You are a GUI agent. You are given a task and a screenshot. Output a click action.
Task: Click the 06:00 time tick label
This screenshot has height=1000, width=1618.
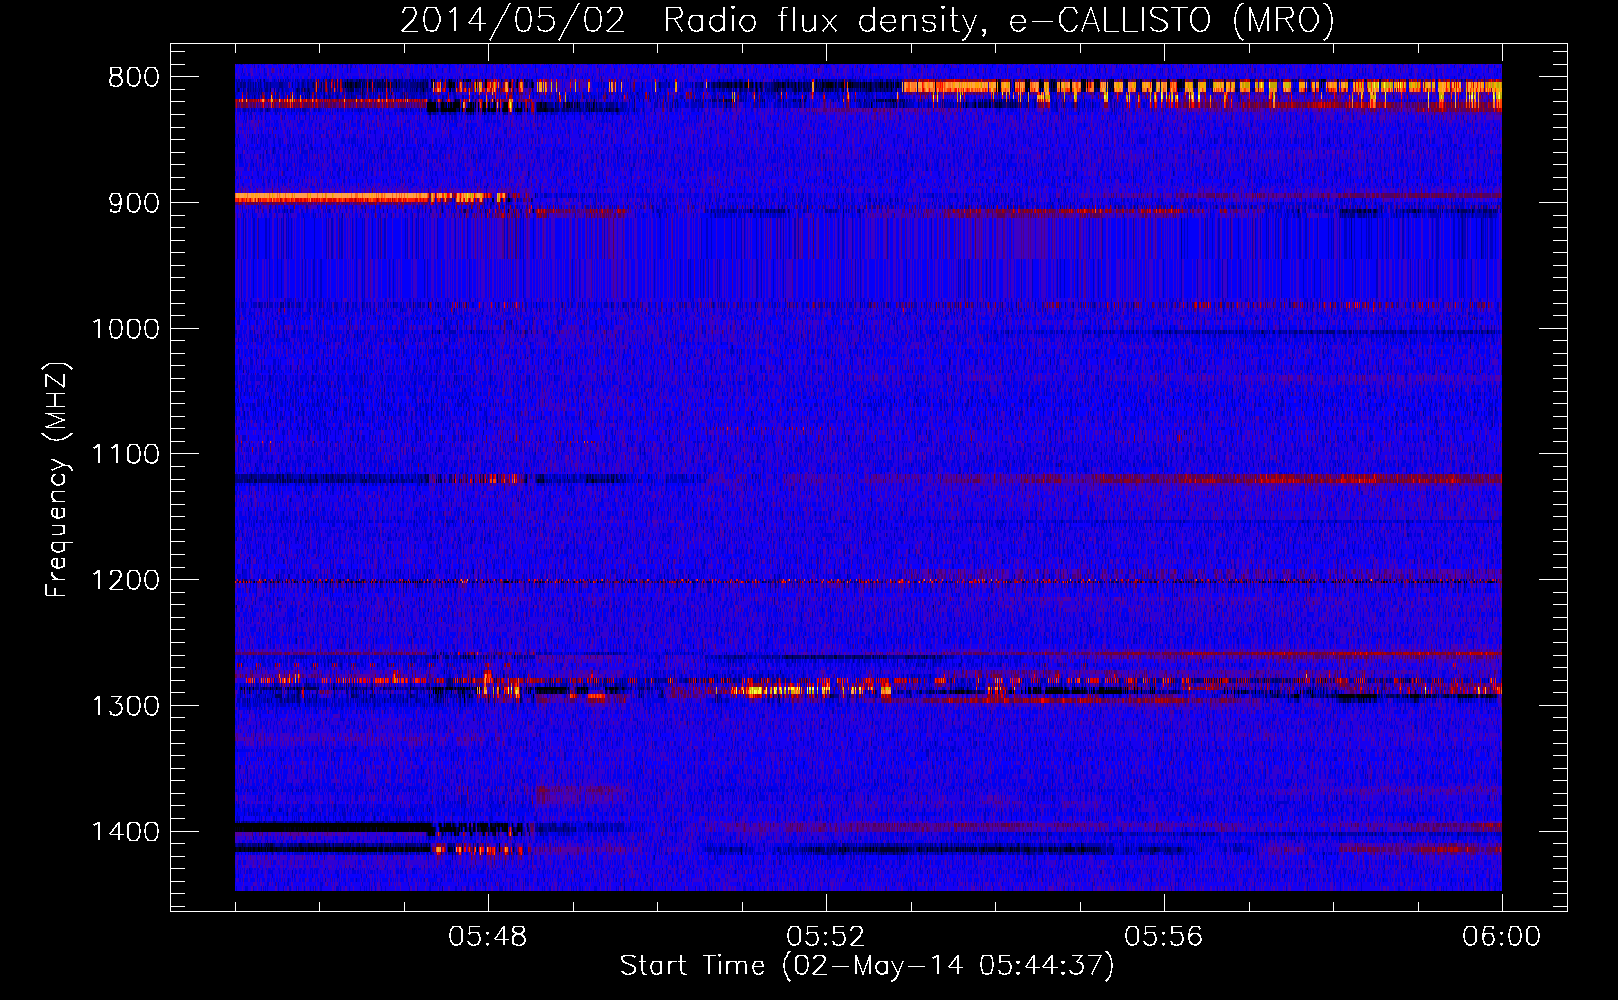[1502, 937]
